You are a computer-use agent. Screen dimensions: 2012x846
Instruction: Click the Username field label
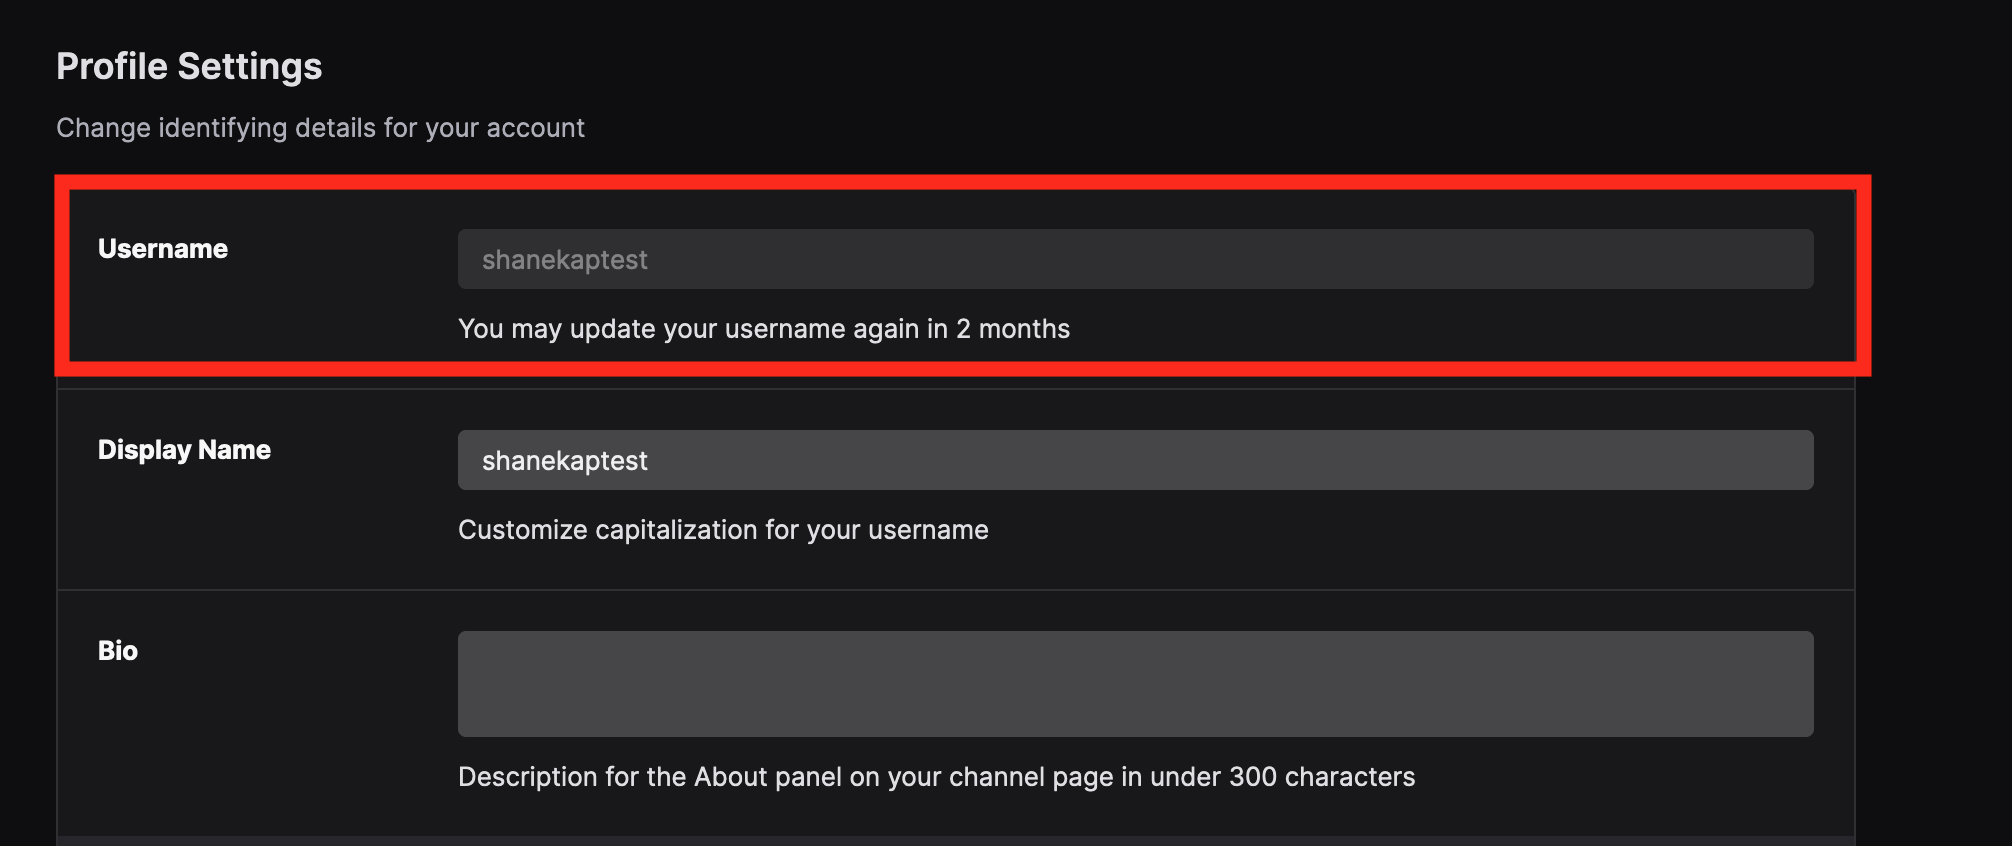point(163,248)
